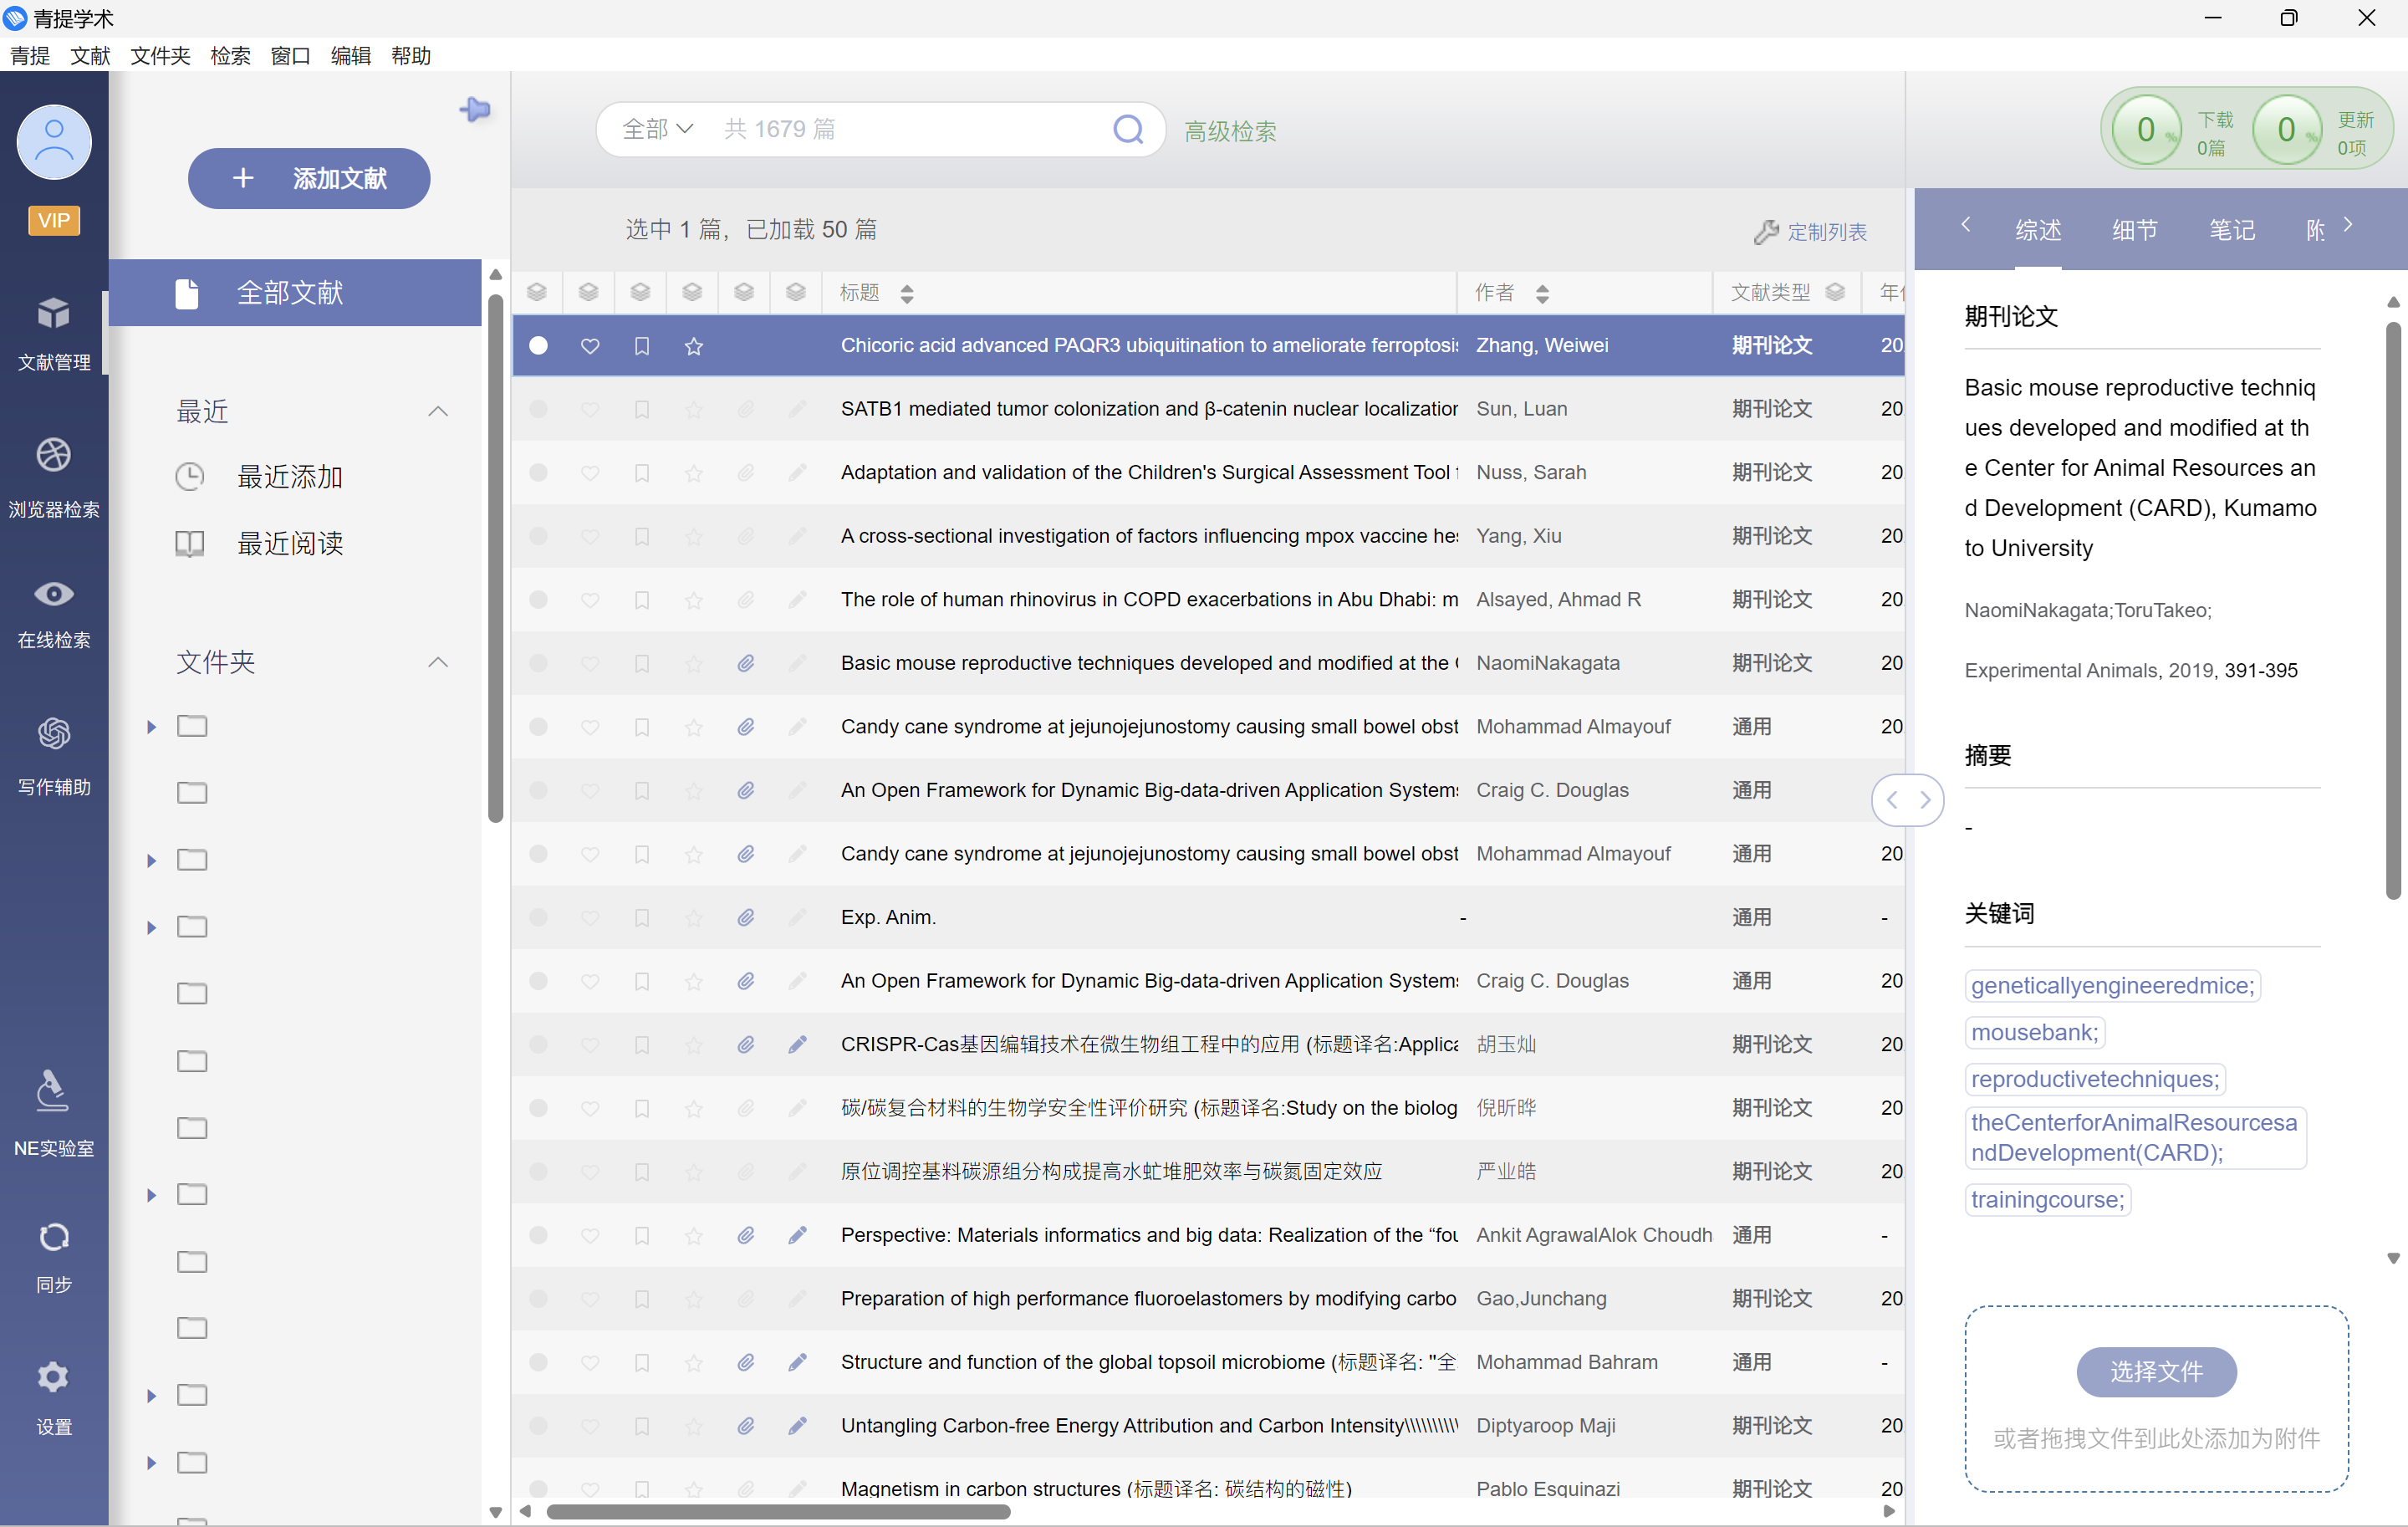The image size is (2408, 1527).
Task: Open the user avatar profile
Action: (54, 143)
